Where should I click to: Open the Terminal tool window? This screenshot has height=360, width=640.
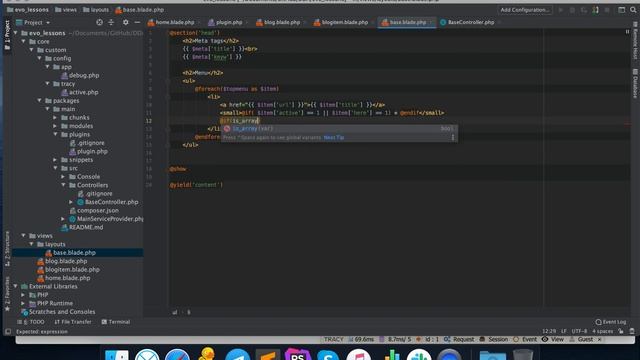[x=116, y=322]
